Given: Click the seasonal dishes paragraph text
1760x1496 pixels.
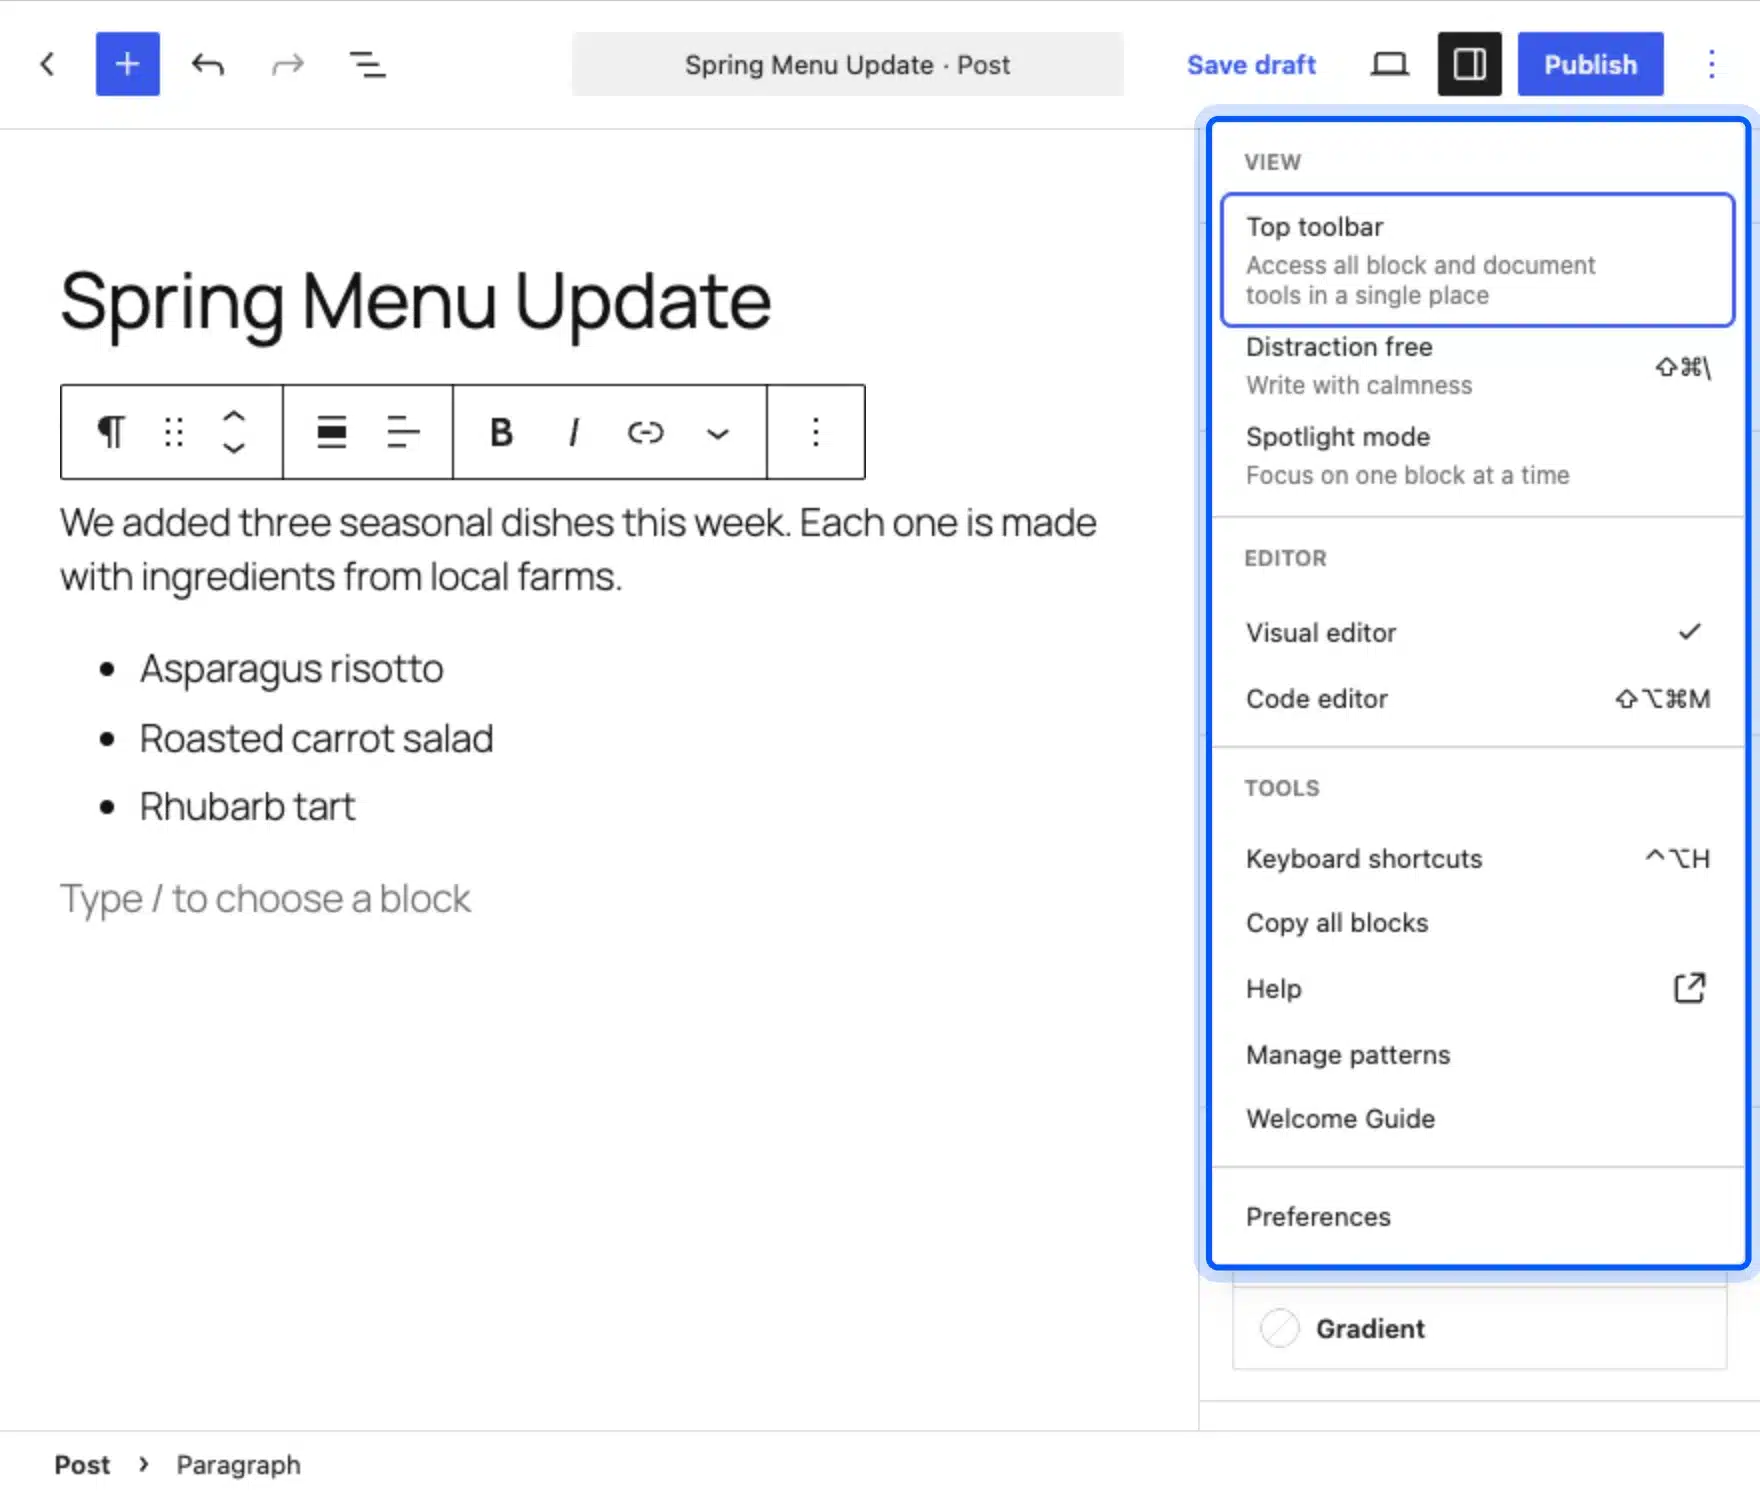Looking at the screenshot, I should (x=578, y=549).
